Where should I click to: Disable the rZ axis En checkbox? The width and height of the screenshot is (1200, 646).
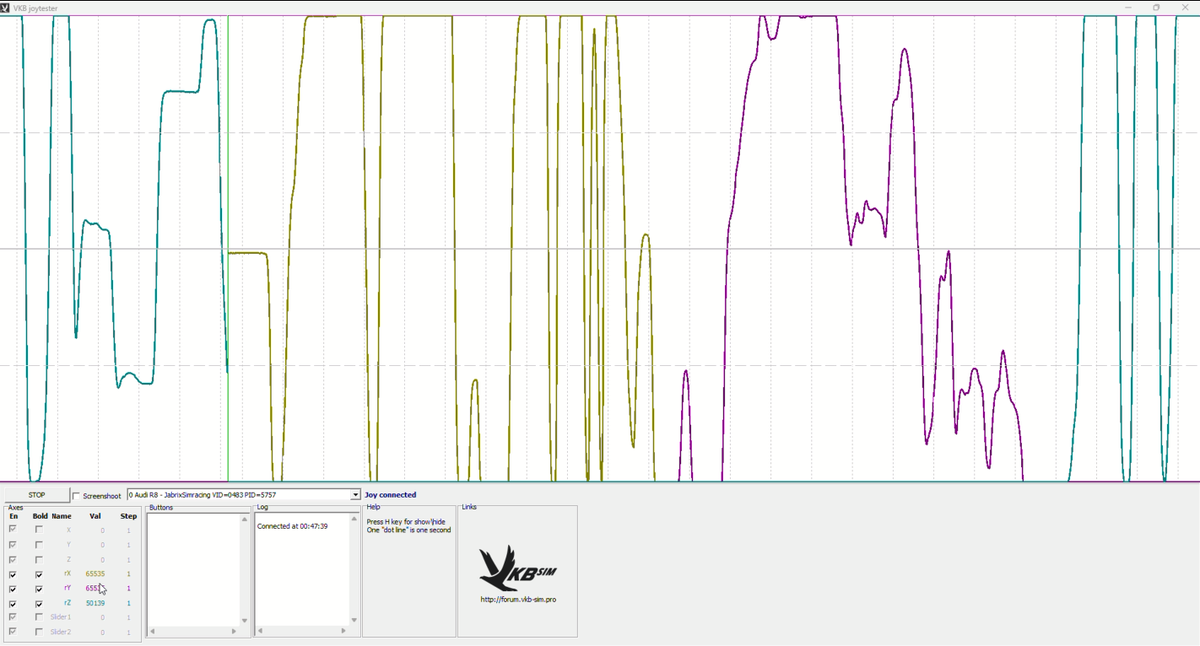pyautogui.click(x=13, y=603)
